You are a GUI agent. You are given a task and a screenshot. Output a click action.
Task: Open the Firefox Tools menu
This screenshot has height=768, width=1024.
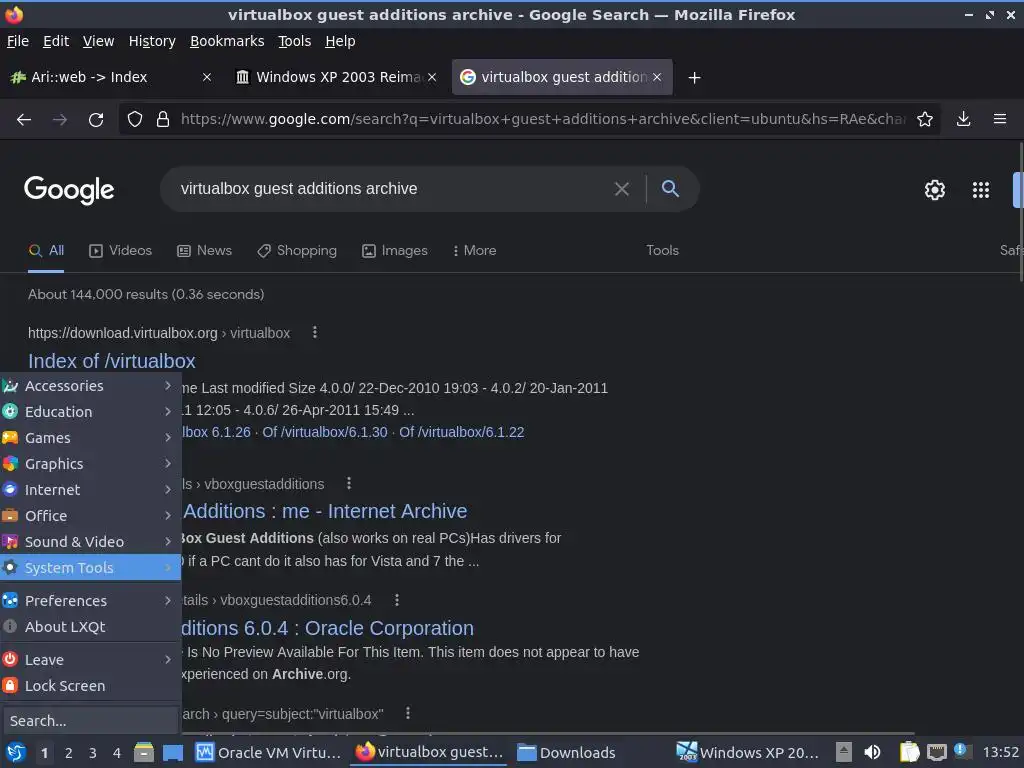[x=295, y=41]
